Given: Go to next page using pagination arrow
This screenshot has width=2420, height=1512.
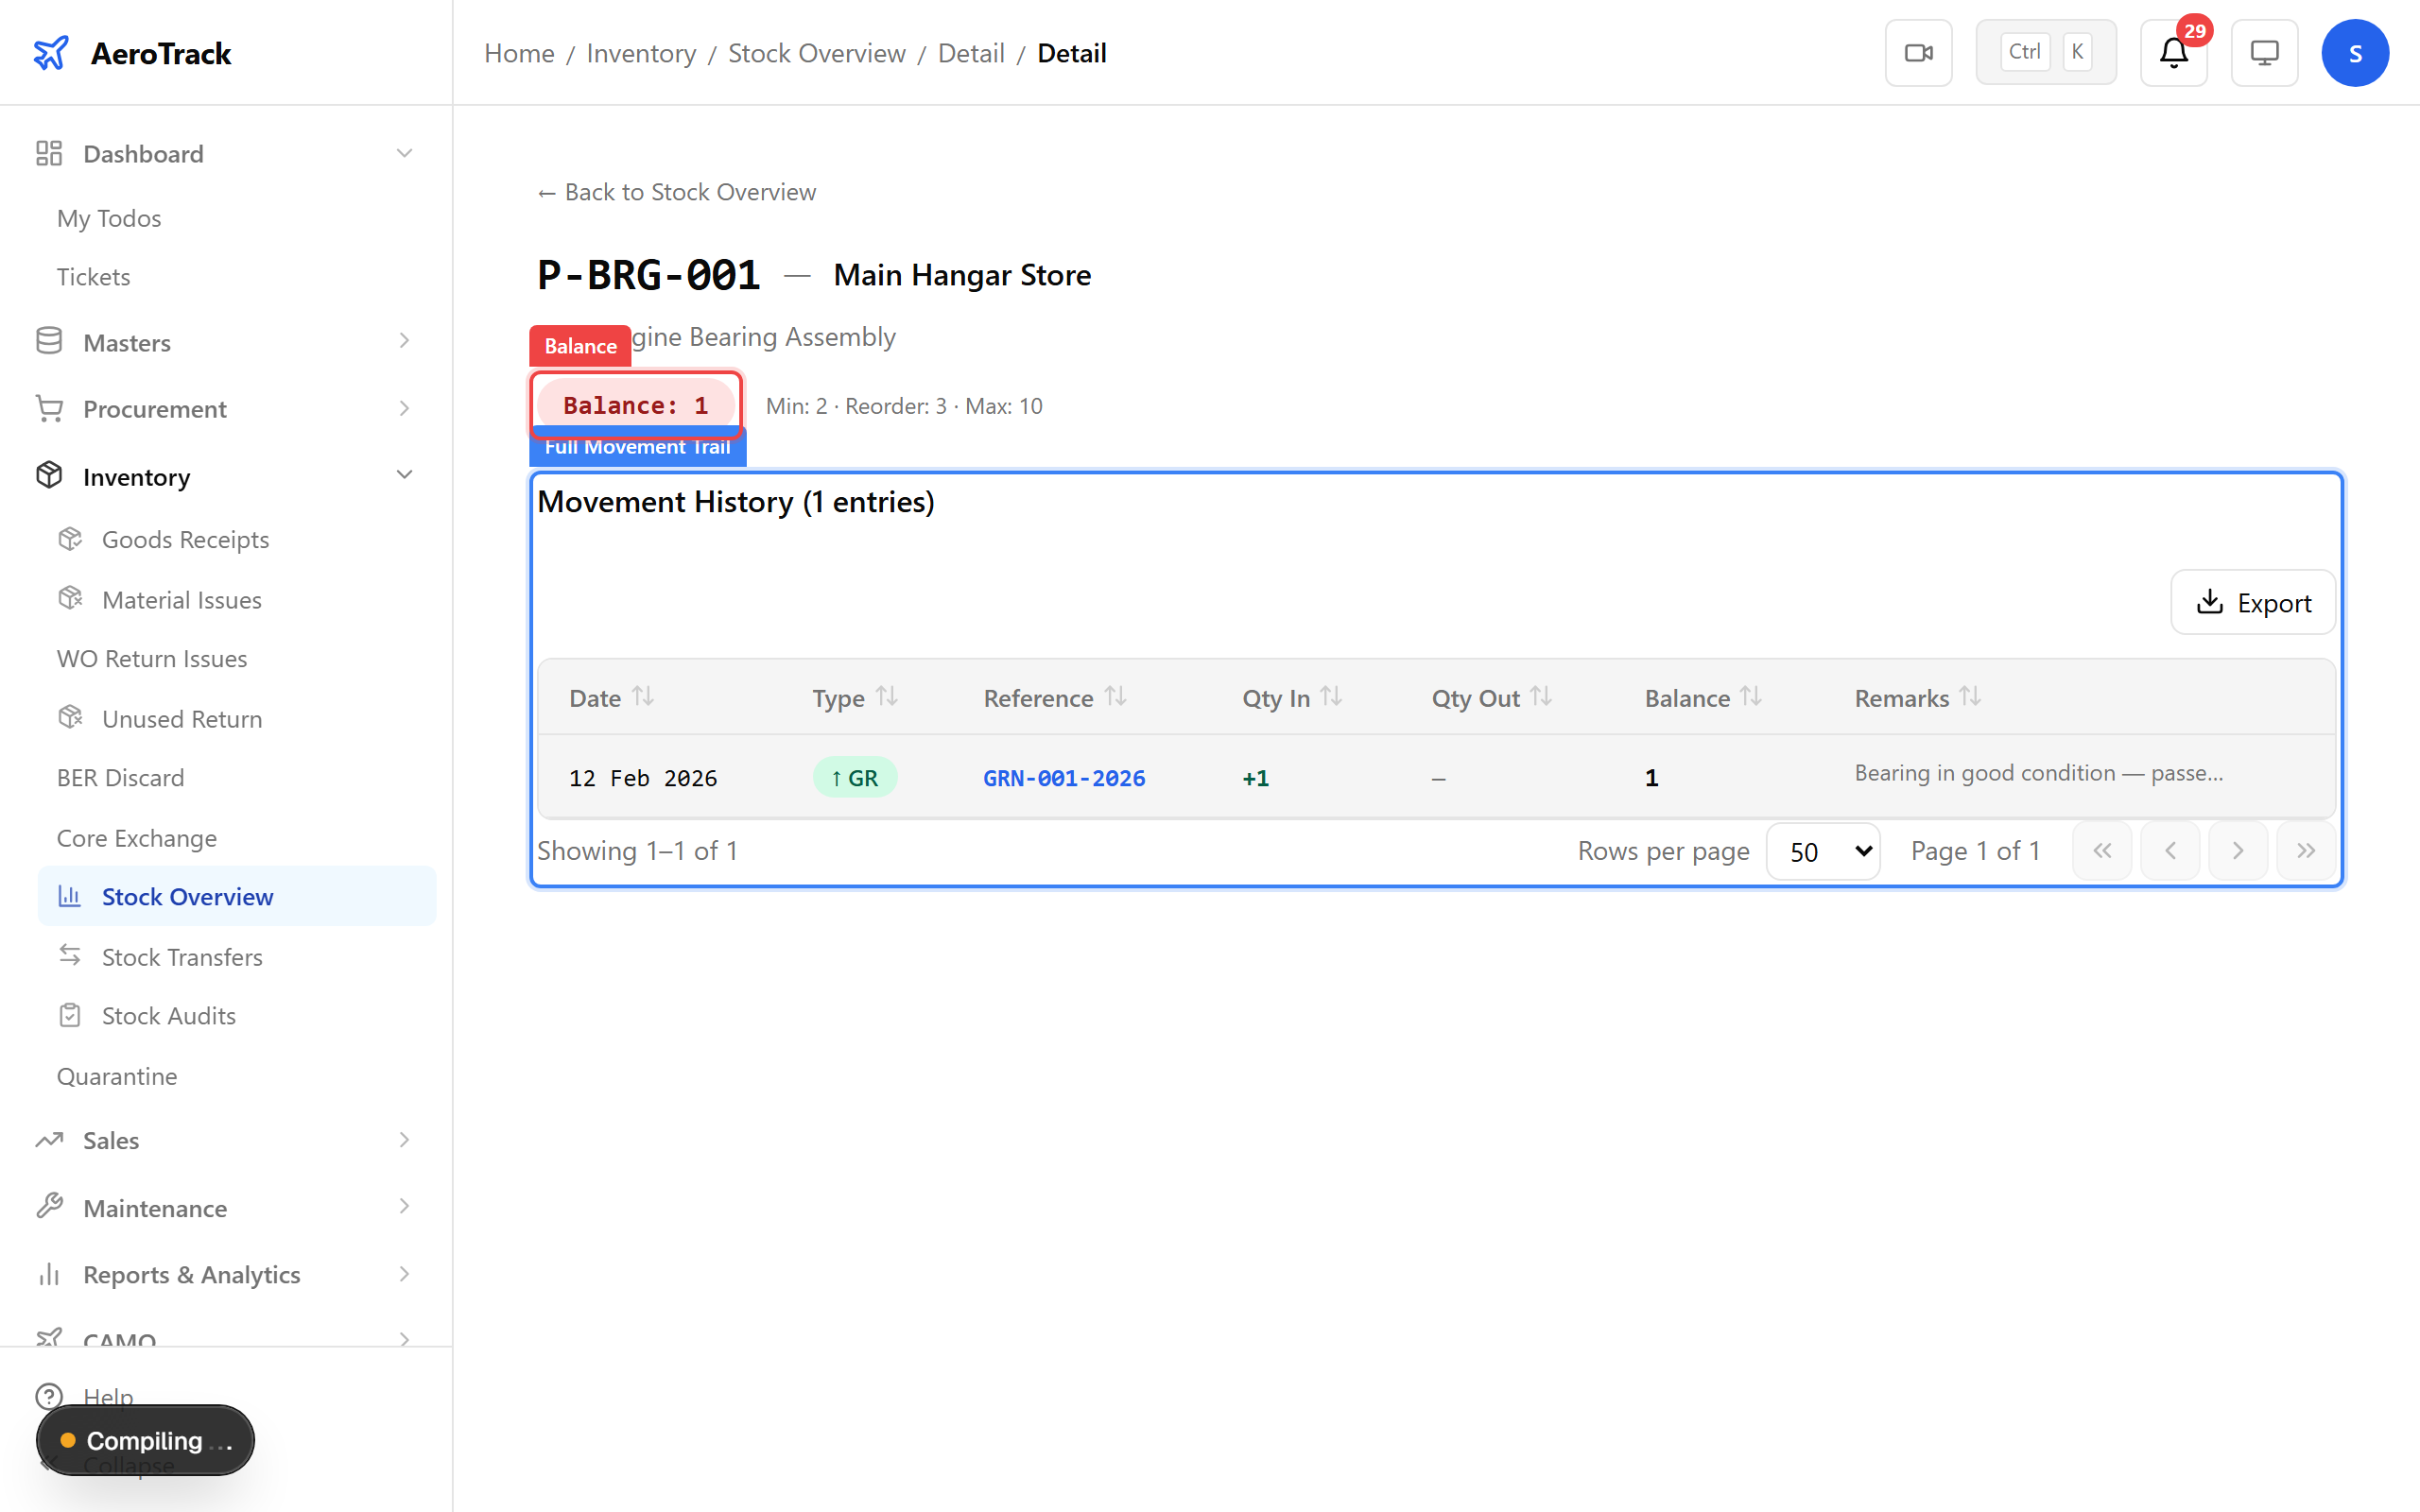Looking at the screenshot, I should point(2237,850).
